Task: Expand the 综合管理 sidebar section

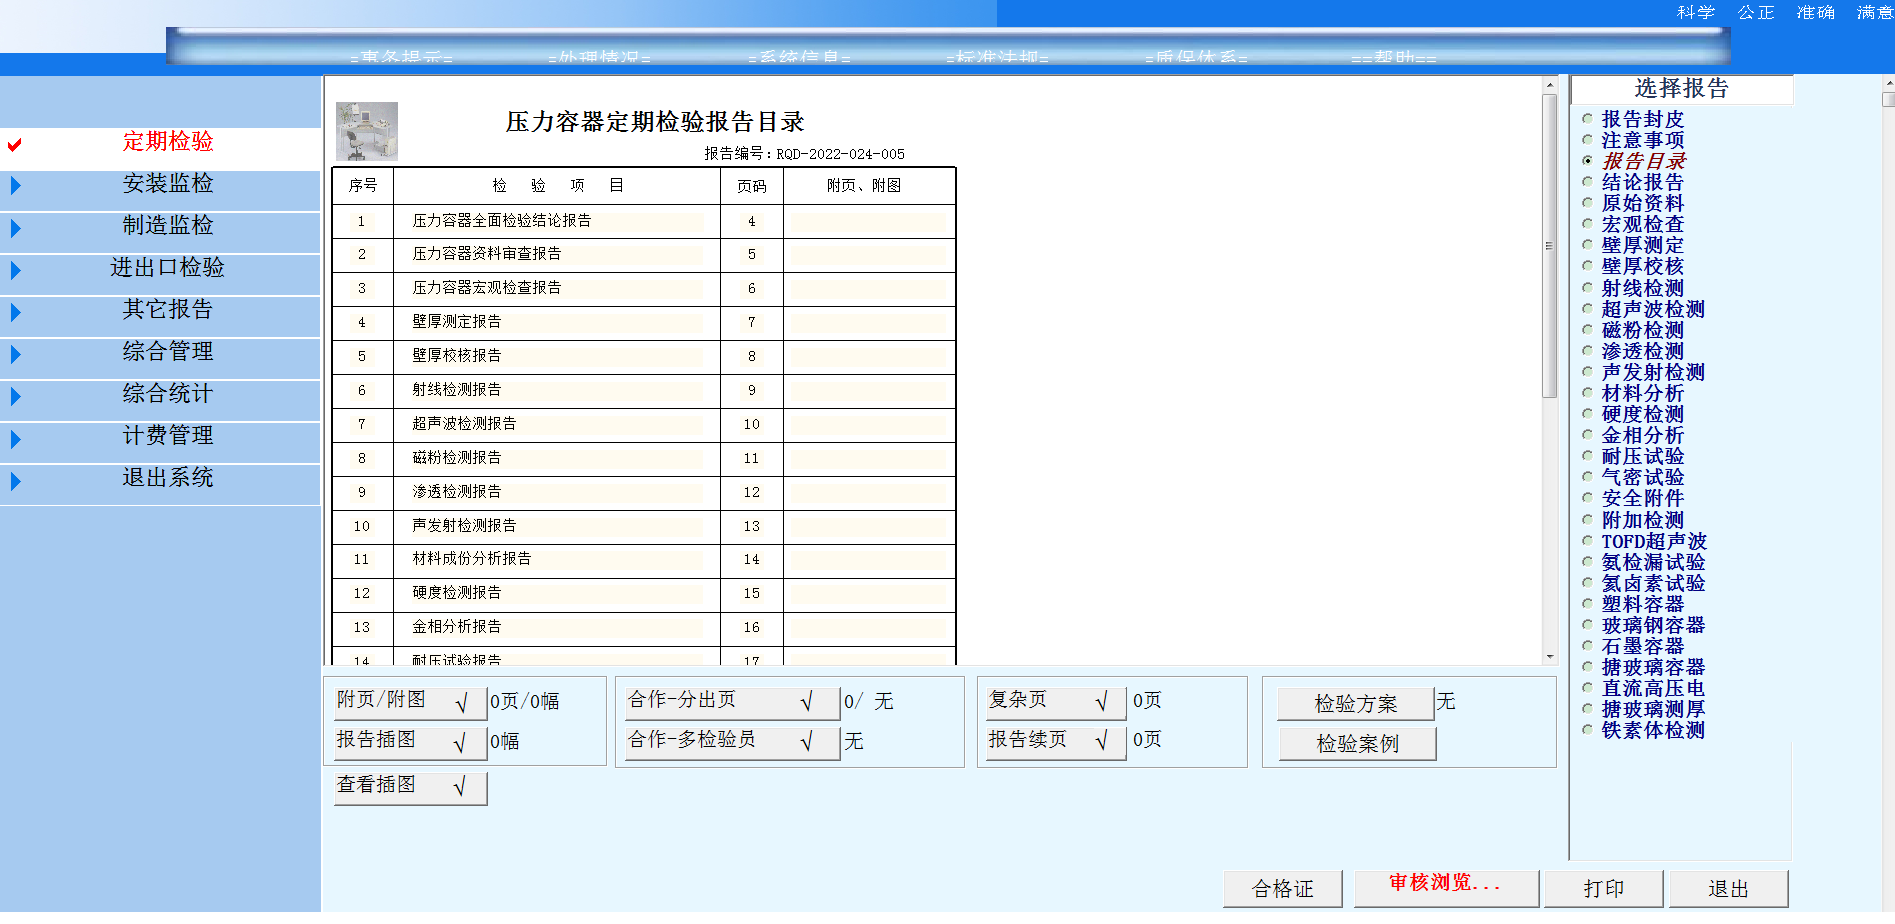Action: (x=14, y=353)
